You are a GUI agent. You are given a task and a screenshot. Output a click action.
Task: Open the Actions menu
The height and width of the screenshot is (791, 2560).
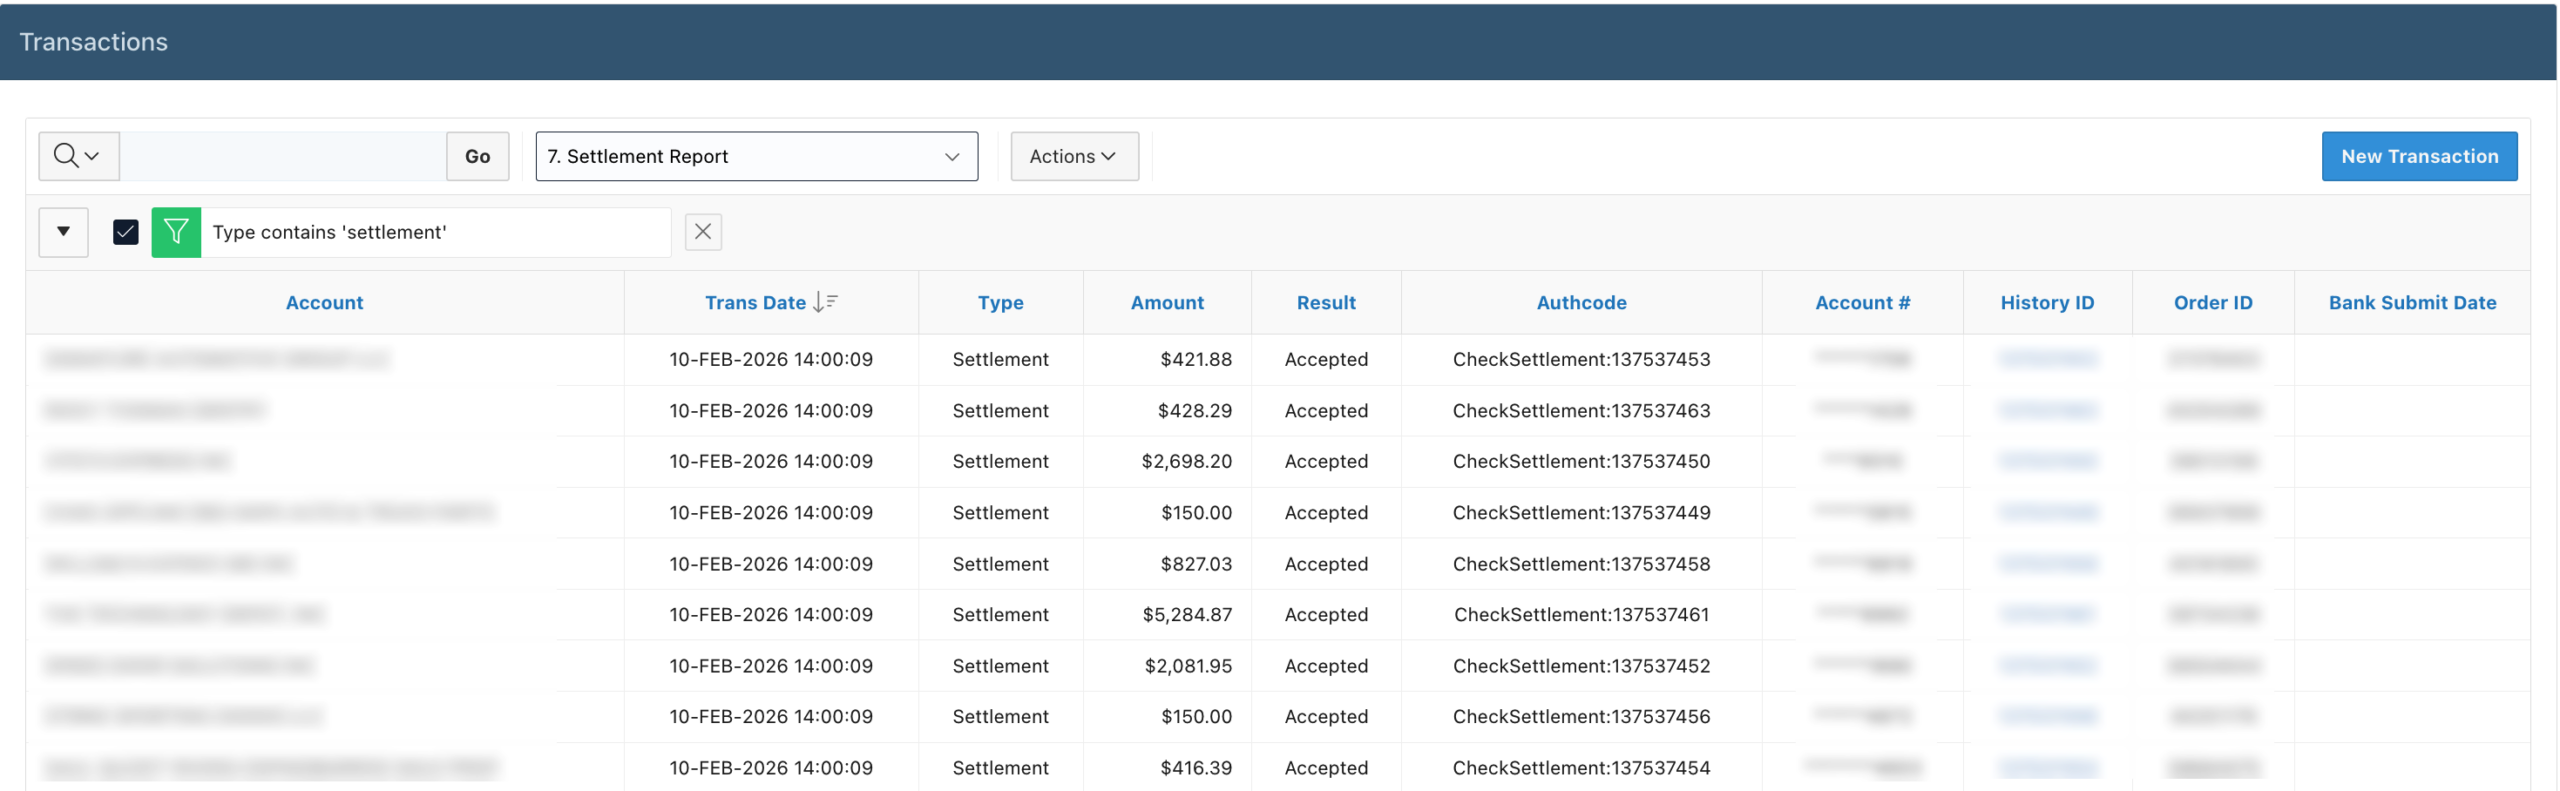point(1073,156)
